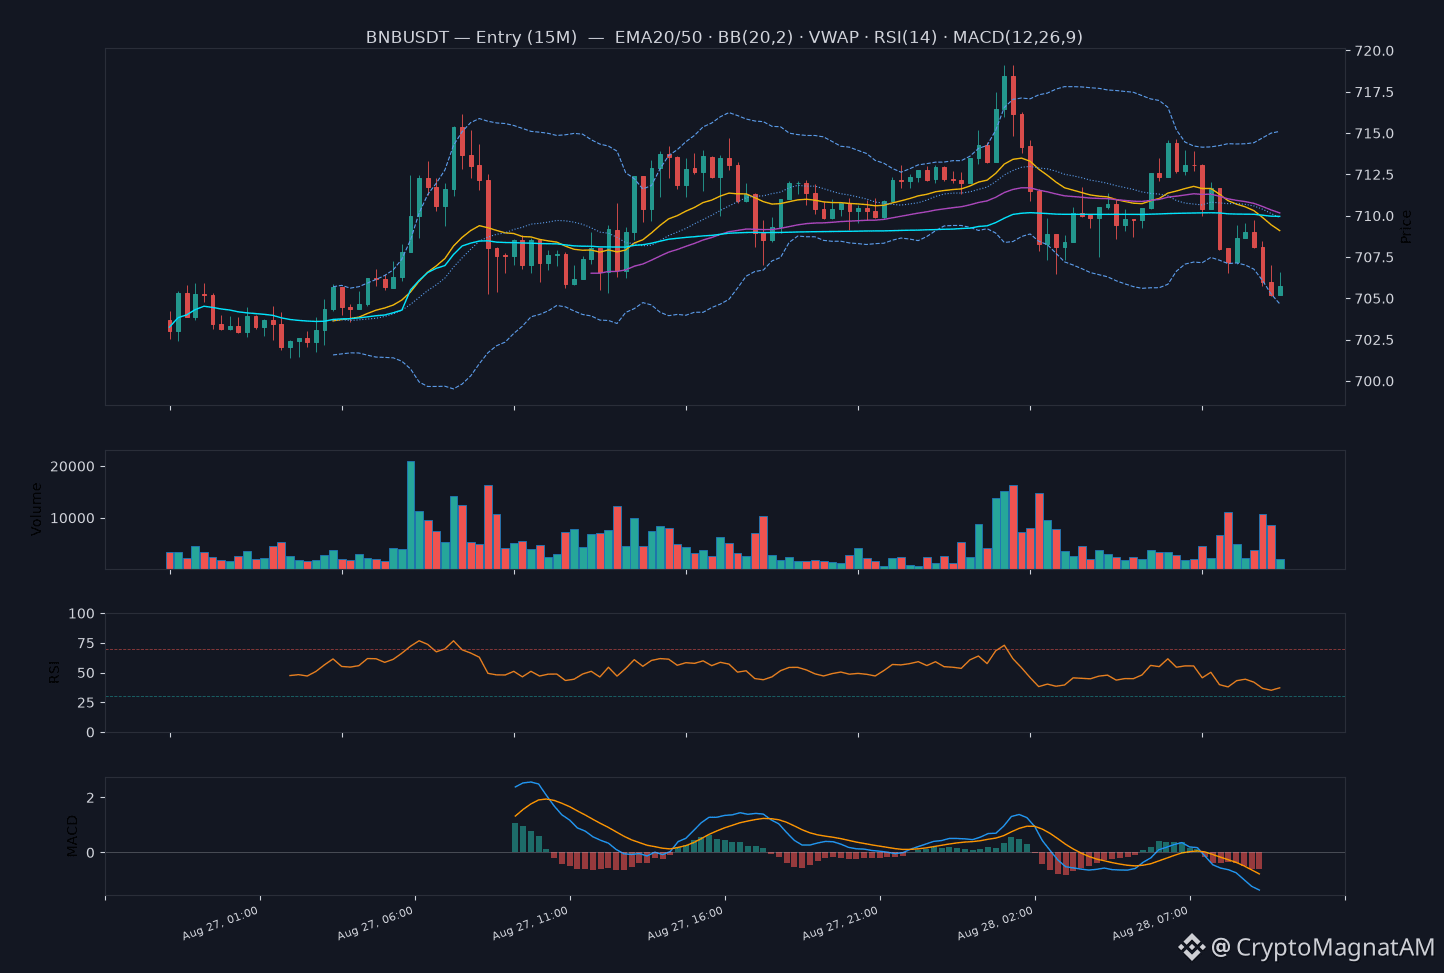Screen dimensions: 1444x973
Task: Click the tallest volume bar above 20000
Action: [411, 515]
